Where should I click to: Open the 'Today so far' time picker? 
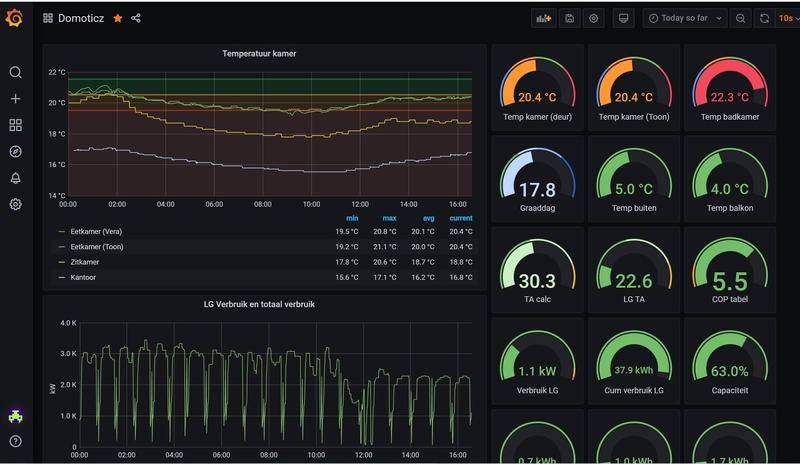[685, 18]
